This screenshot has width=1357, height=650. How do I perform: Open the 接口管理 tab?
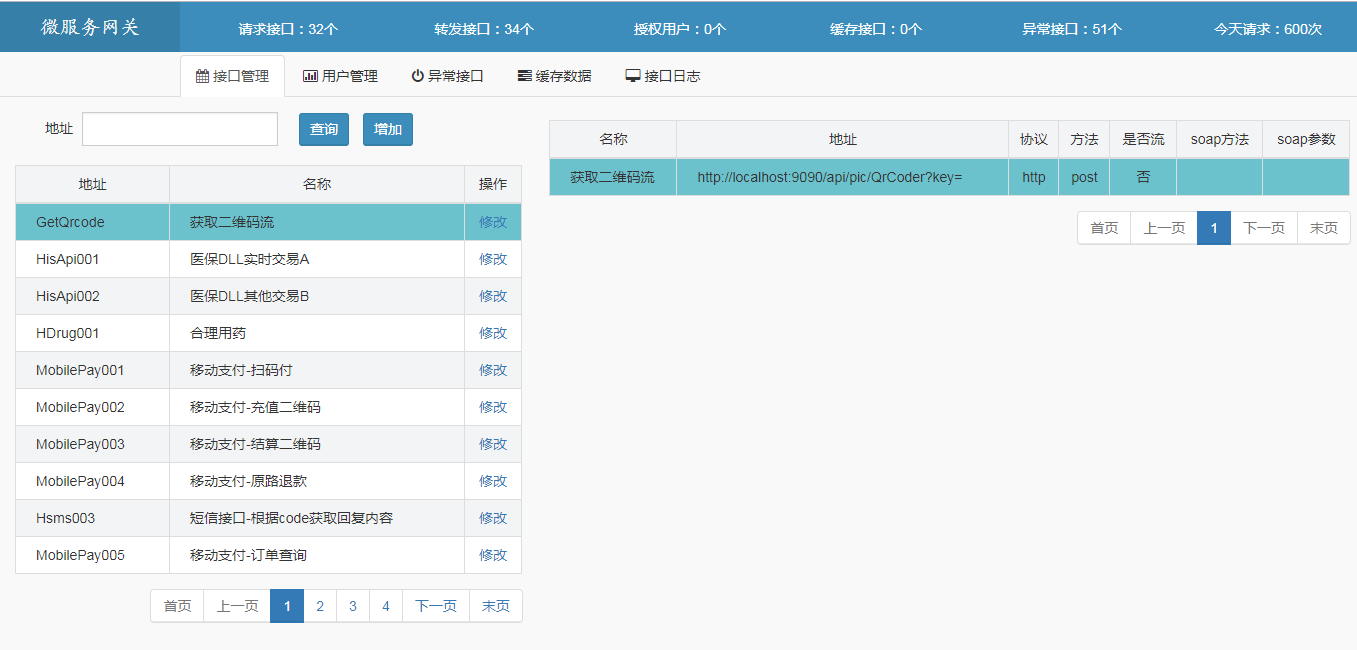pos(232,76)
